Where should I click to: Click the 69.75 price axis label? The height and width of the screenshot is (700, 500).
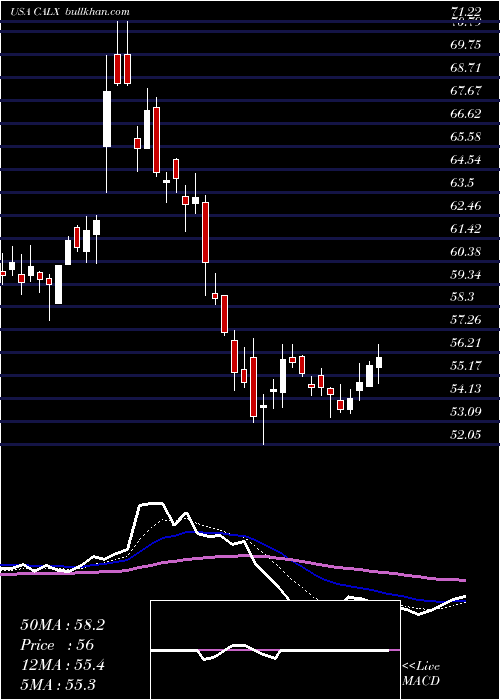pos(466,45)
